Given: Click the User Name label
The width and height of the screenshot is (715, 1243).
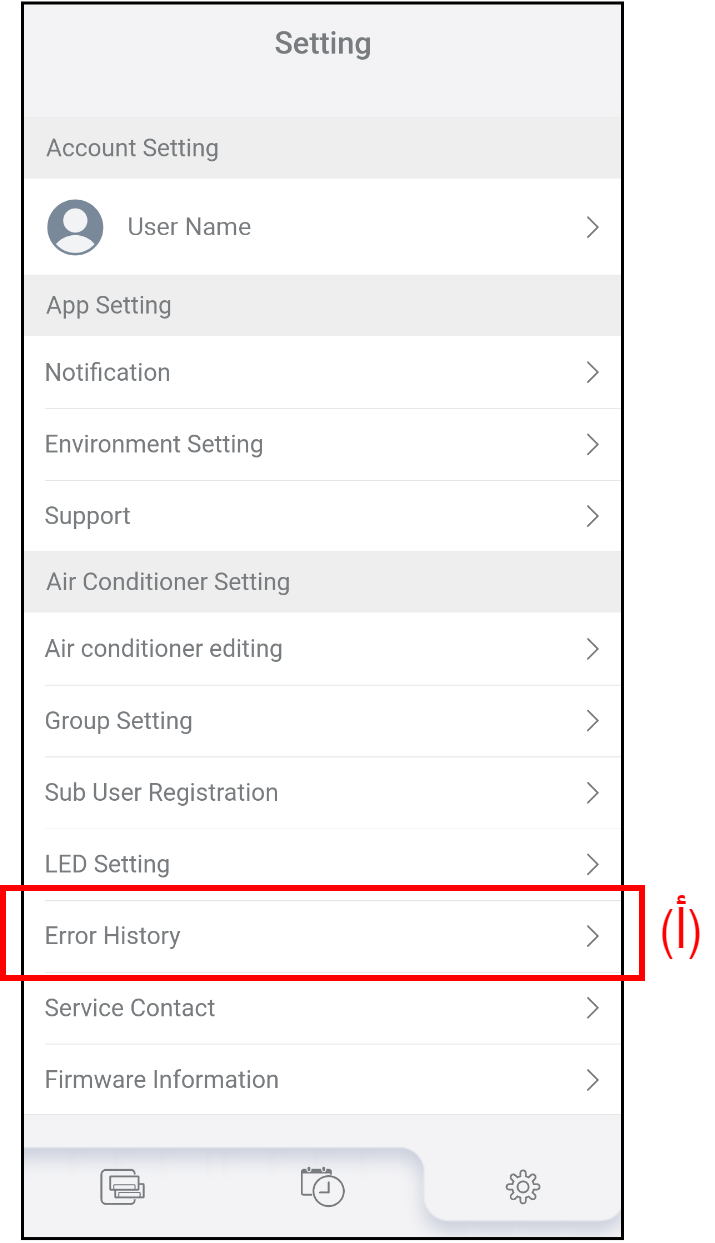Looking at the screenshot, I should point(189,227).
